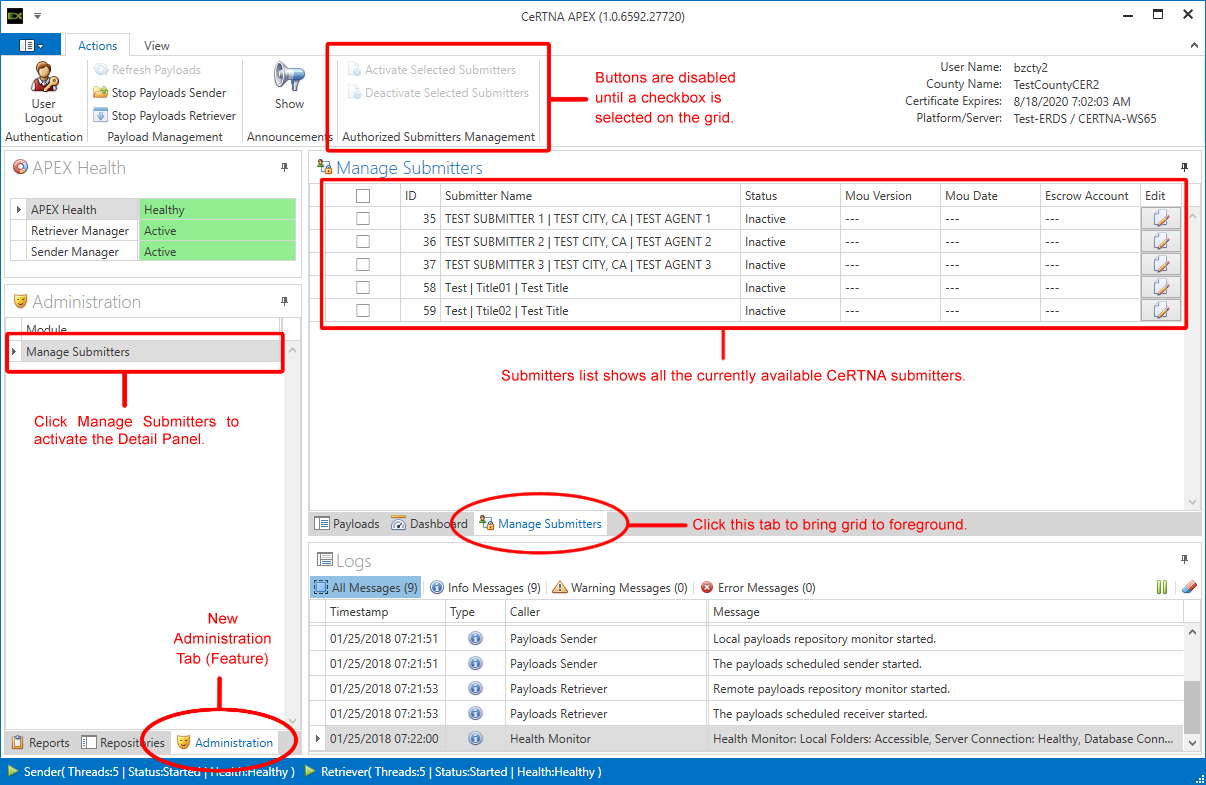Select Manage Submitters module in Administration
Screen dimensions: 1206x785
(78, 352)
